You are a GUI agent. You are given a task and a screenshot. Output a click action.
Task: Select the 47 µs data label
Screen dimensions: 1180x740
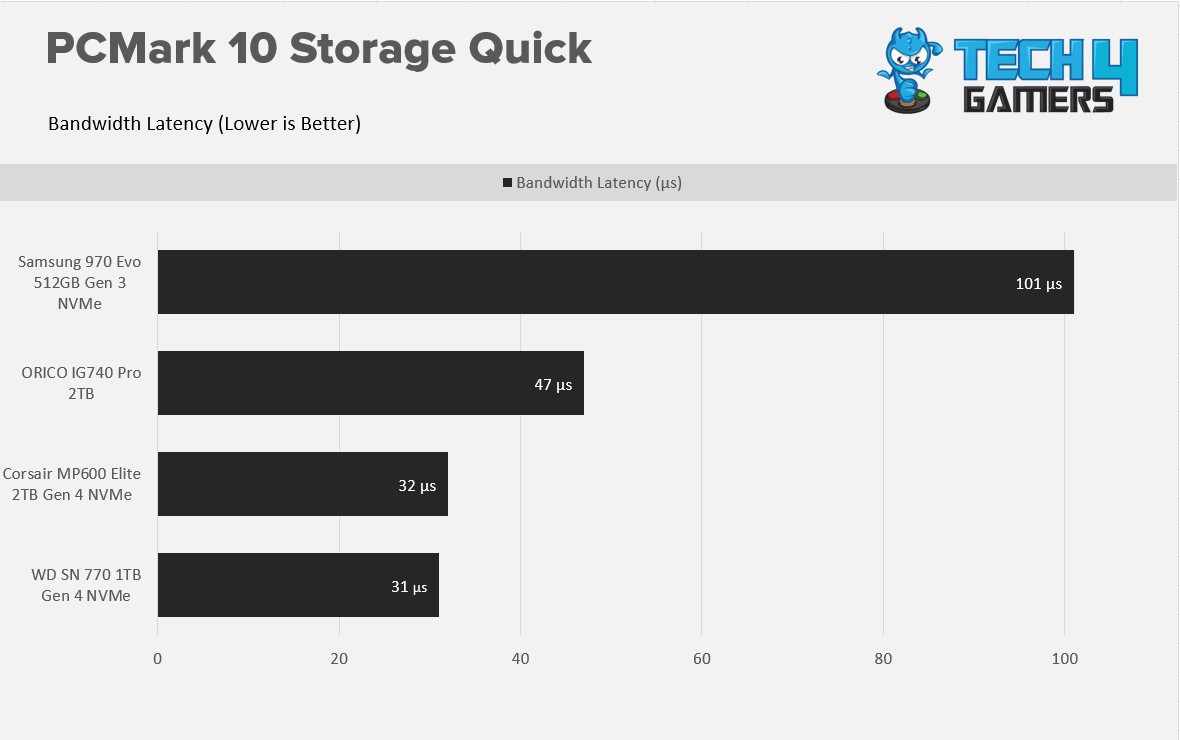[x=553, y=385]
